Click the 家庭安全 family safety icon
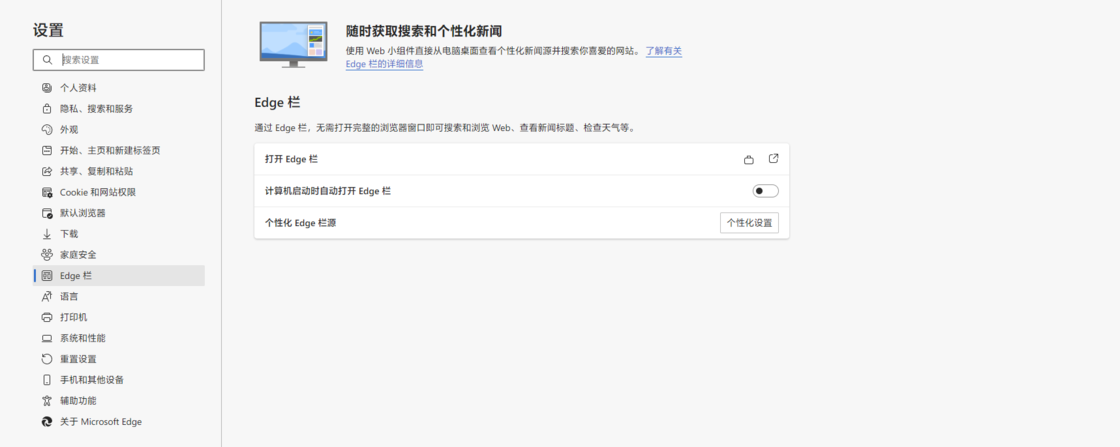Viewport: 1120px width, 447px height. 47,255
